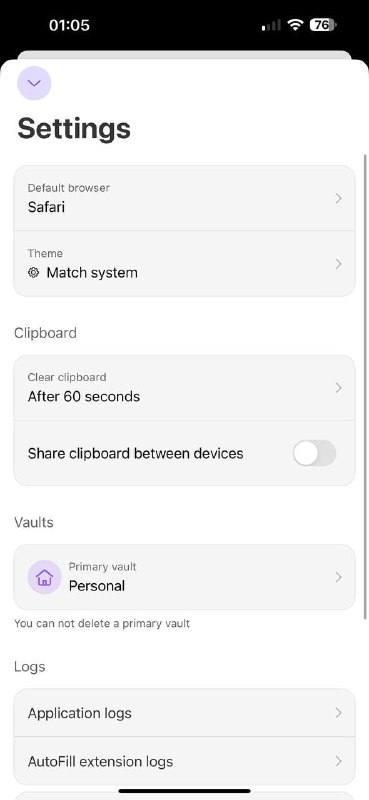Tap the cellular signal bars icon
369x800 pixels.
[x=270, y=25]
